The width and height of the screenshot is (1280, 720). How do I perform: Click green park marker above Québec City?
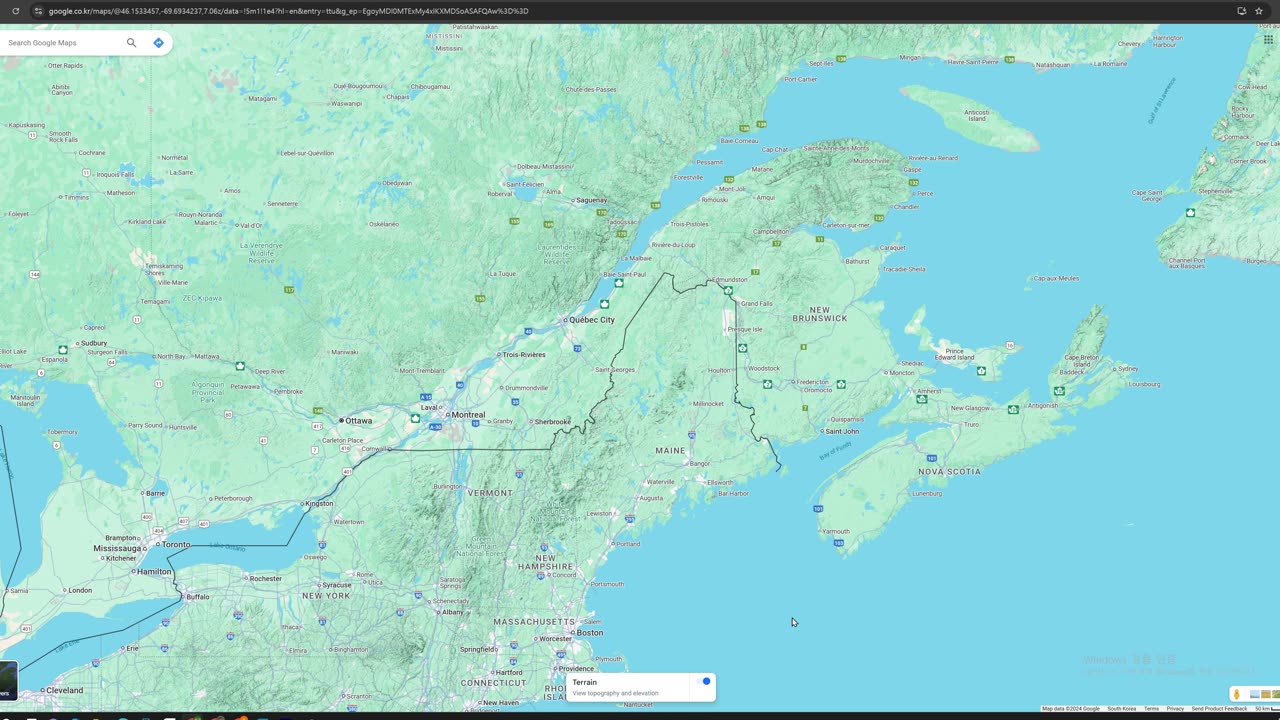[604, 303]
